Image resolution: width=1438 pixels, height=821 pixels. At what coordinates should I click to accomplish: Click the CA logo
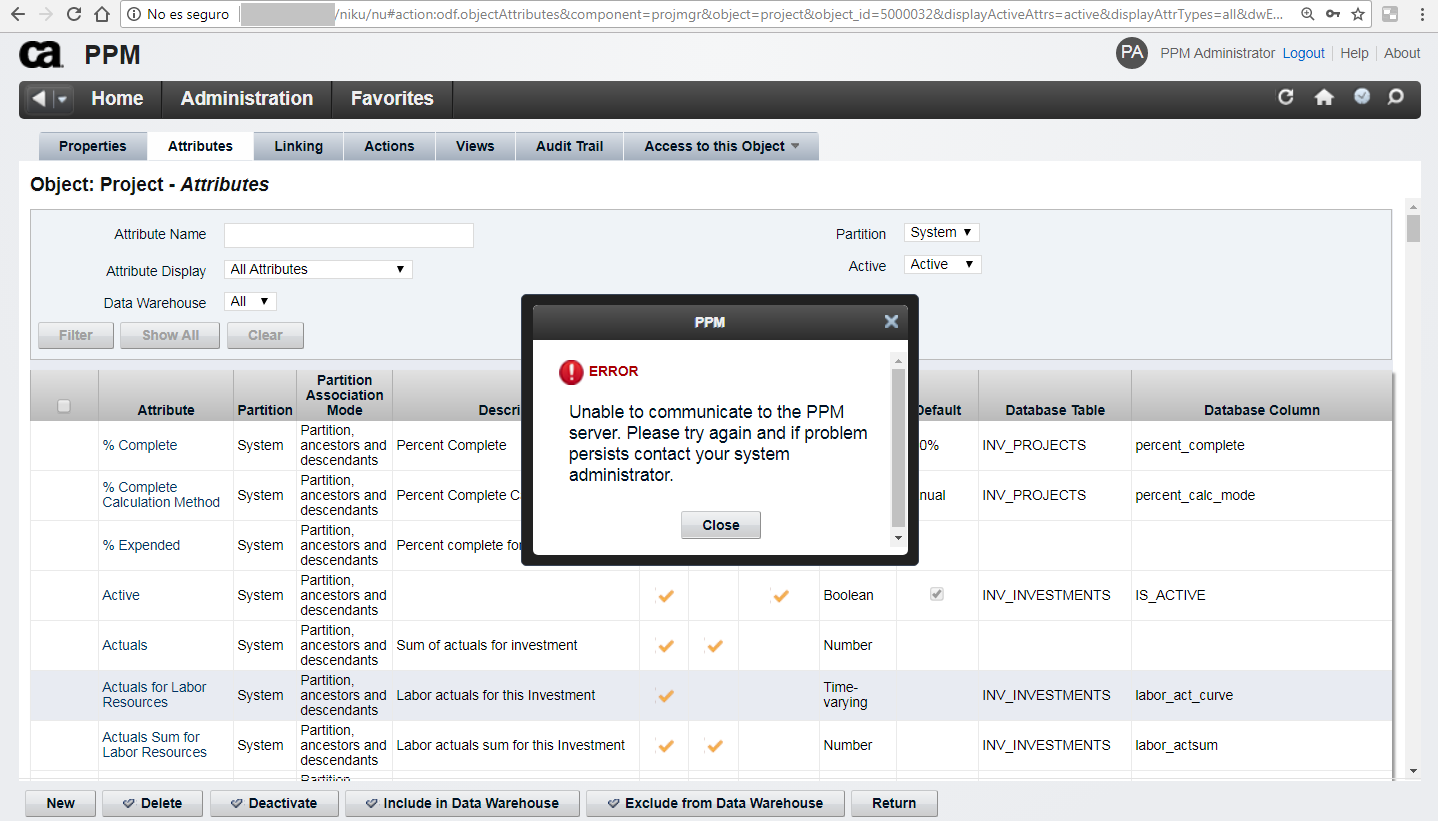(x=42, y=54)
